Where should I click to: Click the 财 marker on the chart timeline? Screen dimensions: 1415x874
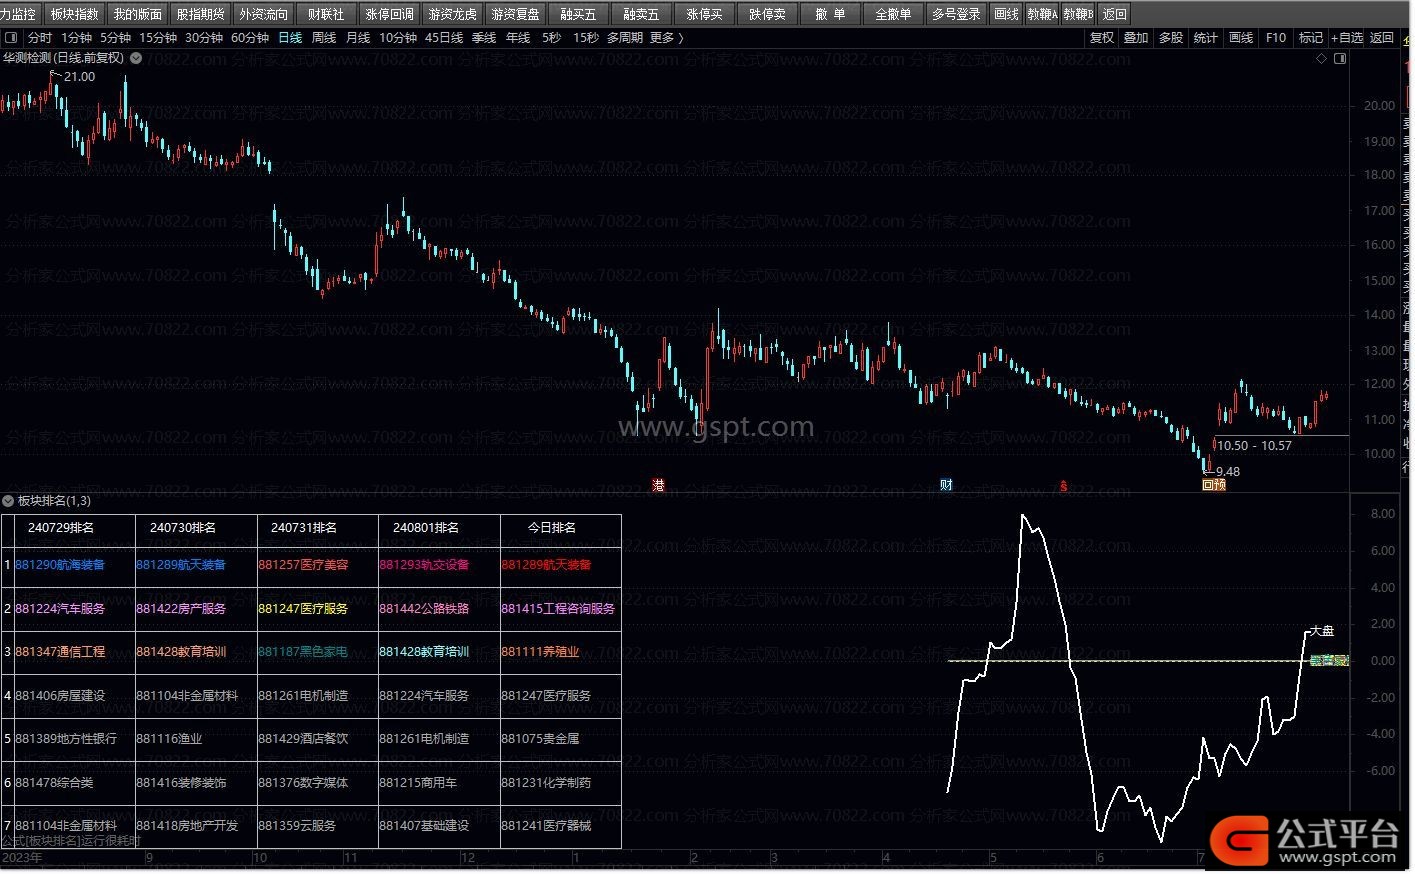[x=946, y=485]
